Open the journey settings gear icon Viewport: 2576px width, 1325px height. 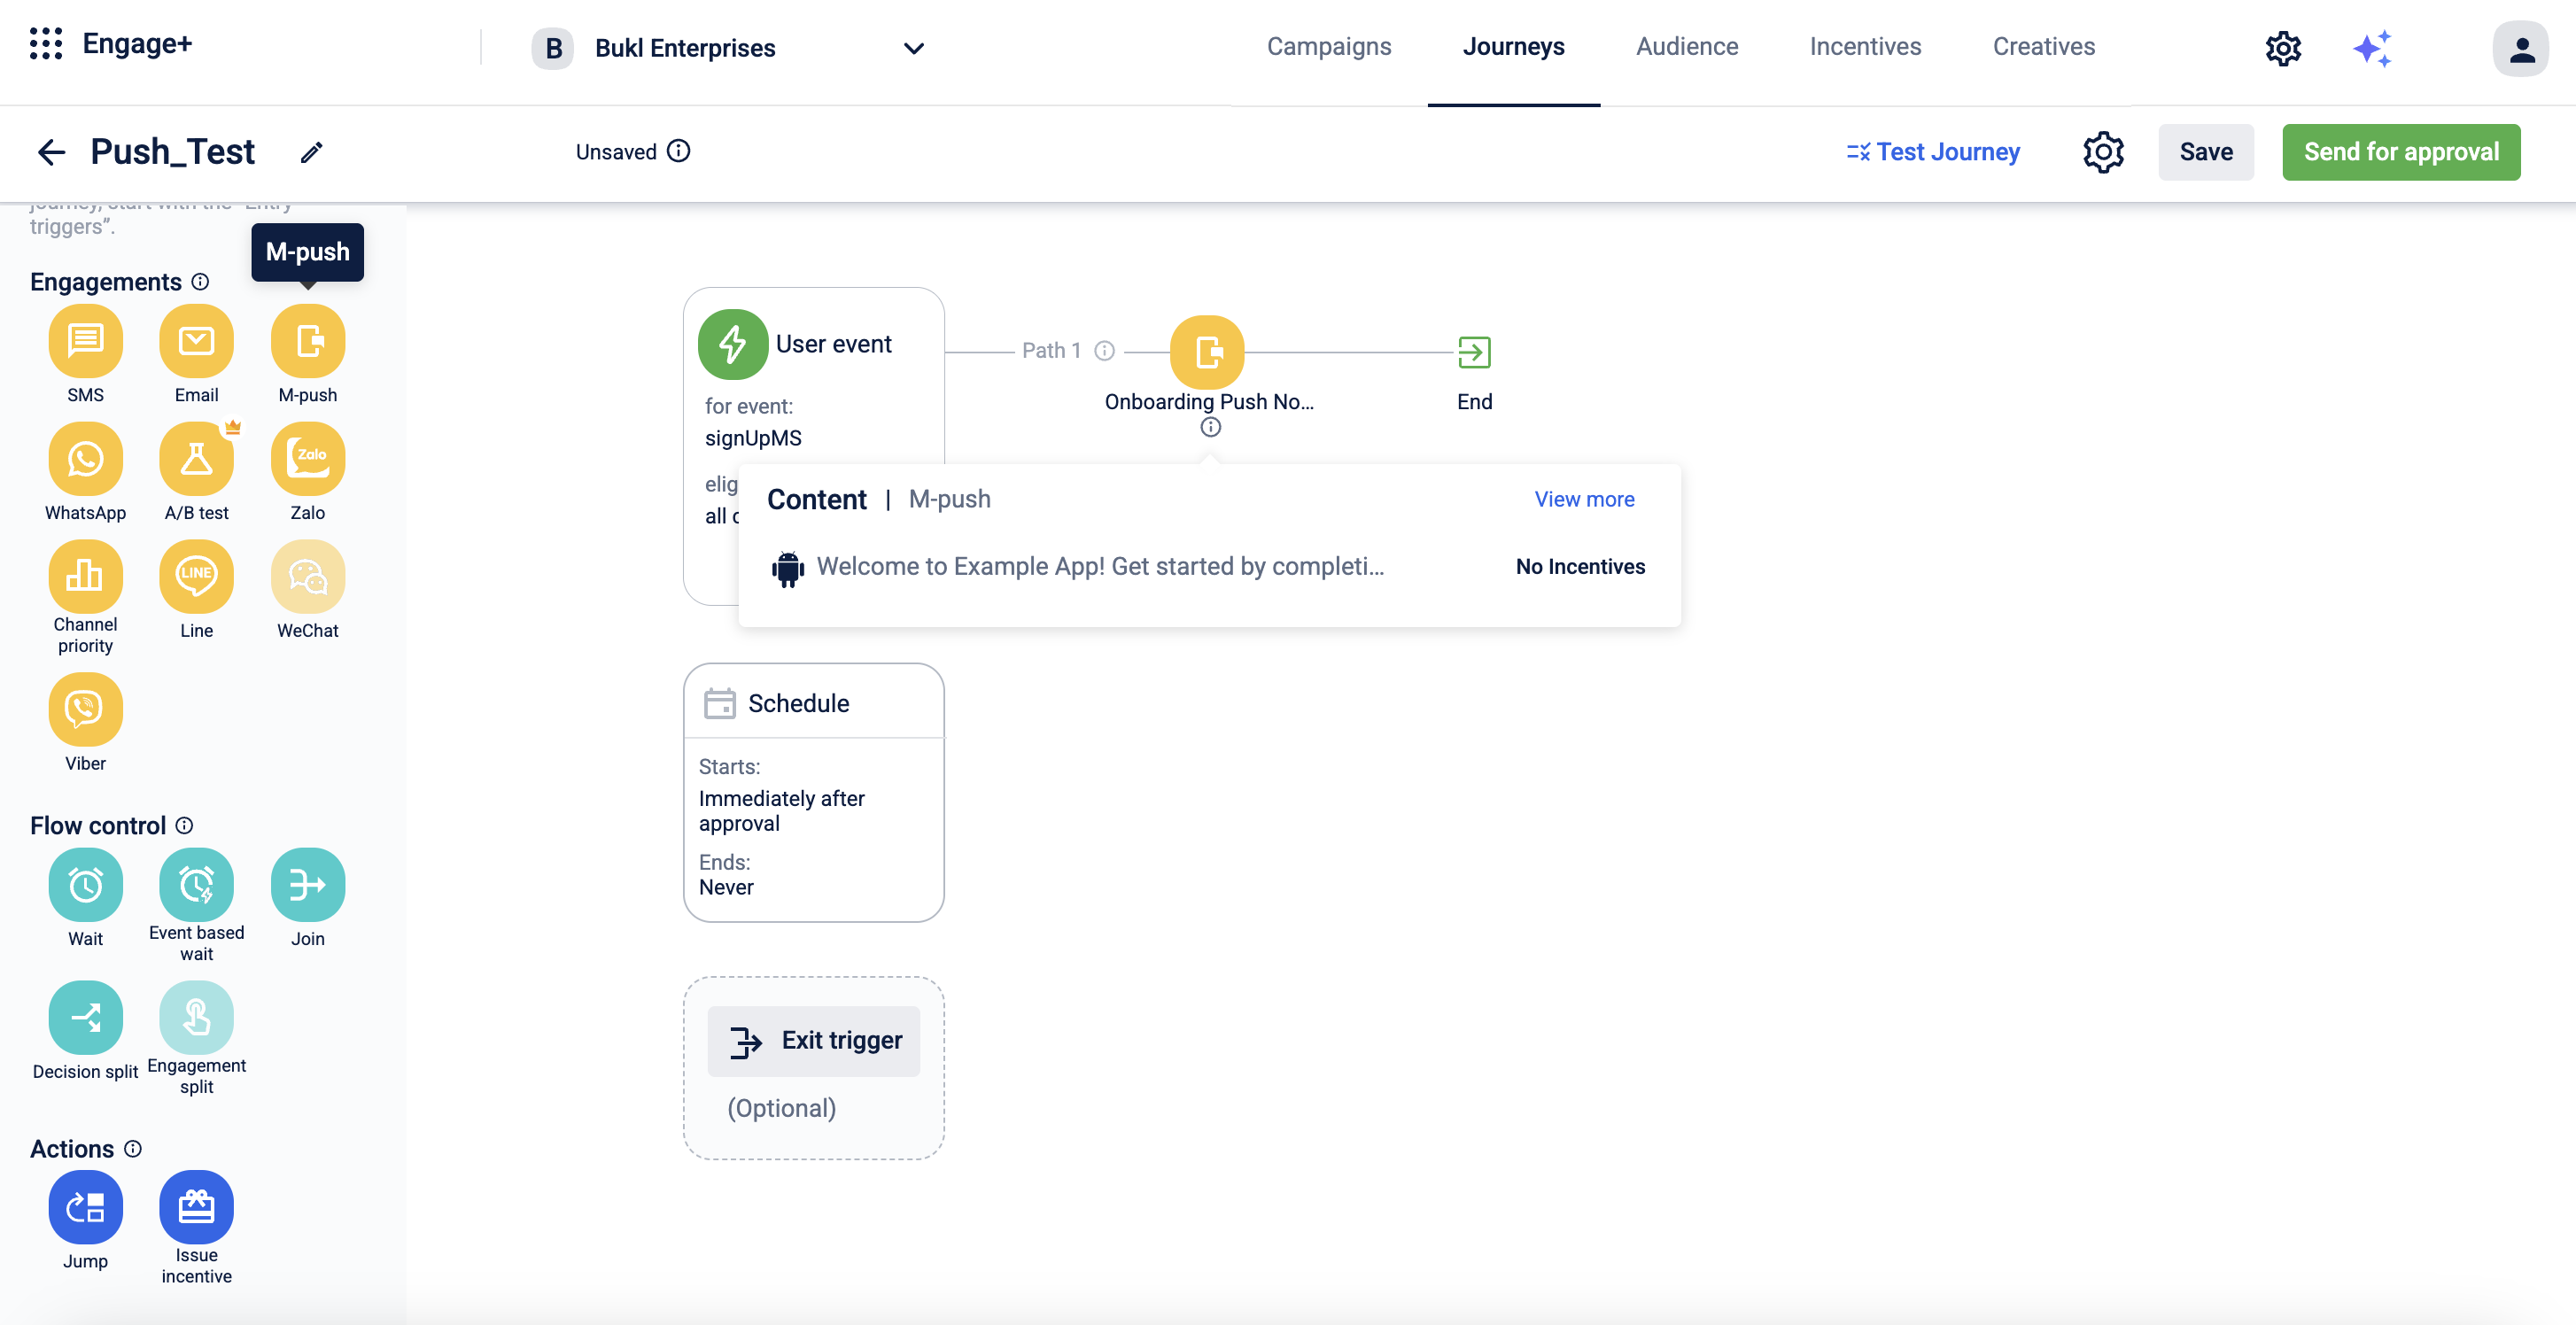coord(2102,152)
